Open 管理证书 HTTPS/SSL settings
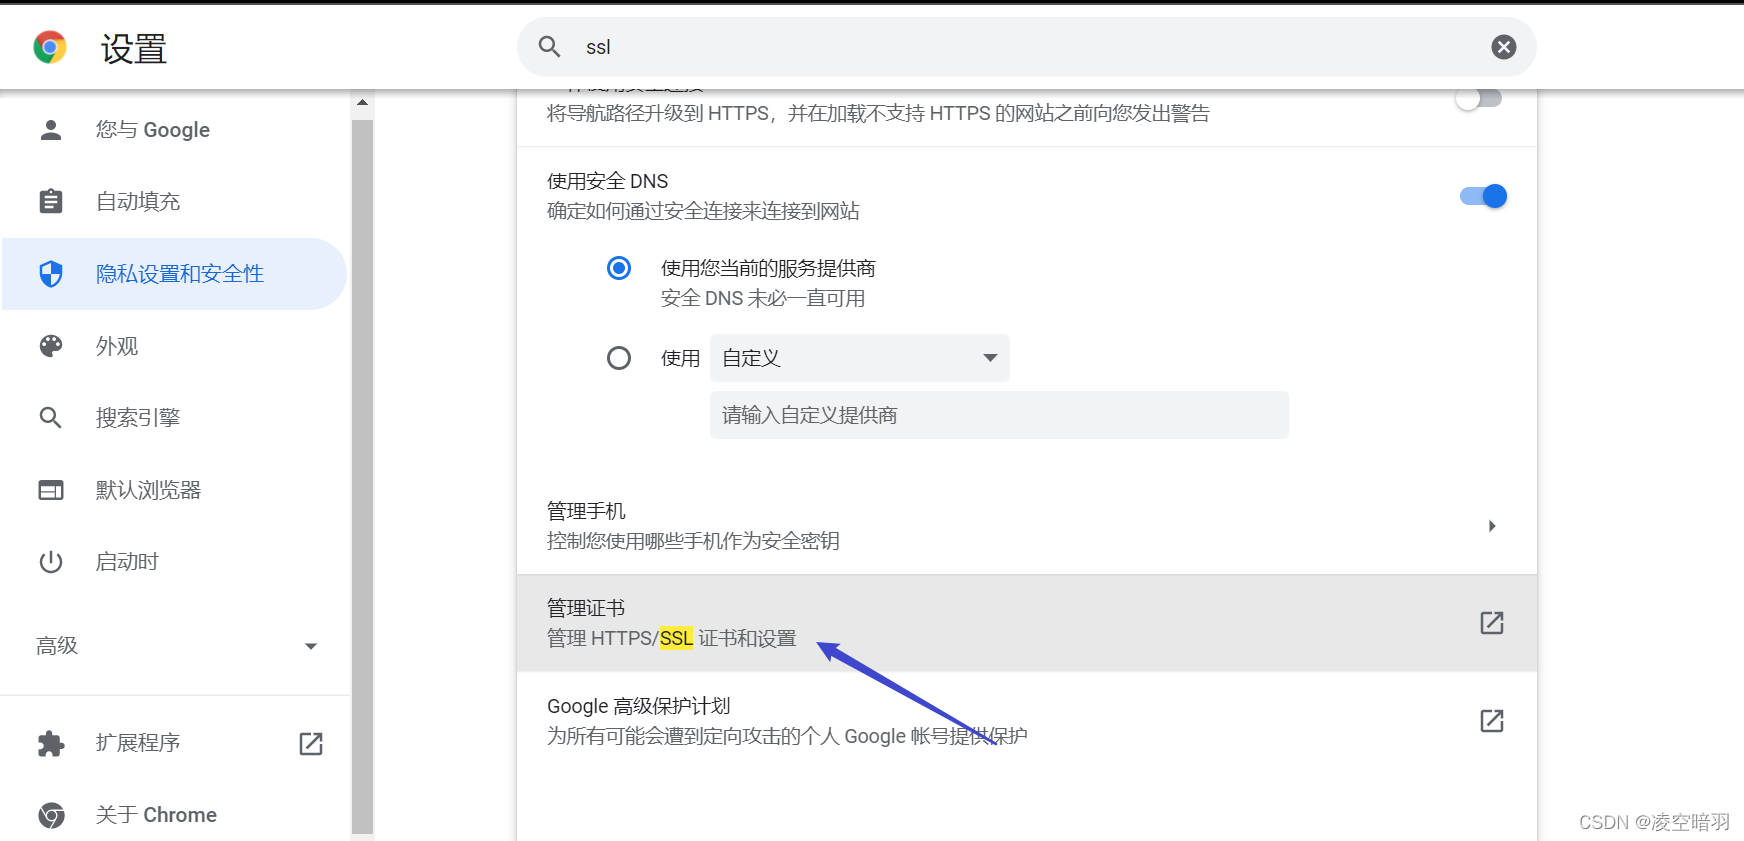 1027,623
